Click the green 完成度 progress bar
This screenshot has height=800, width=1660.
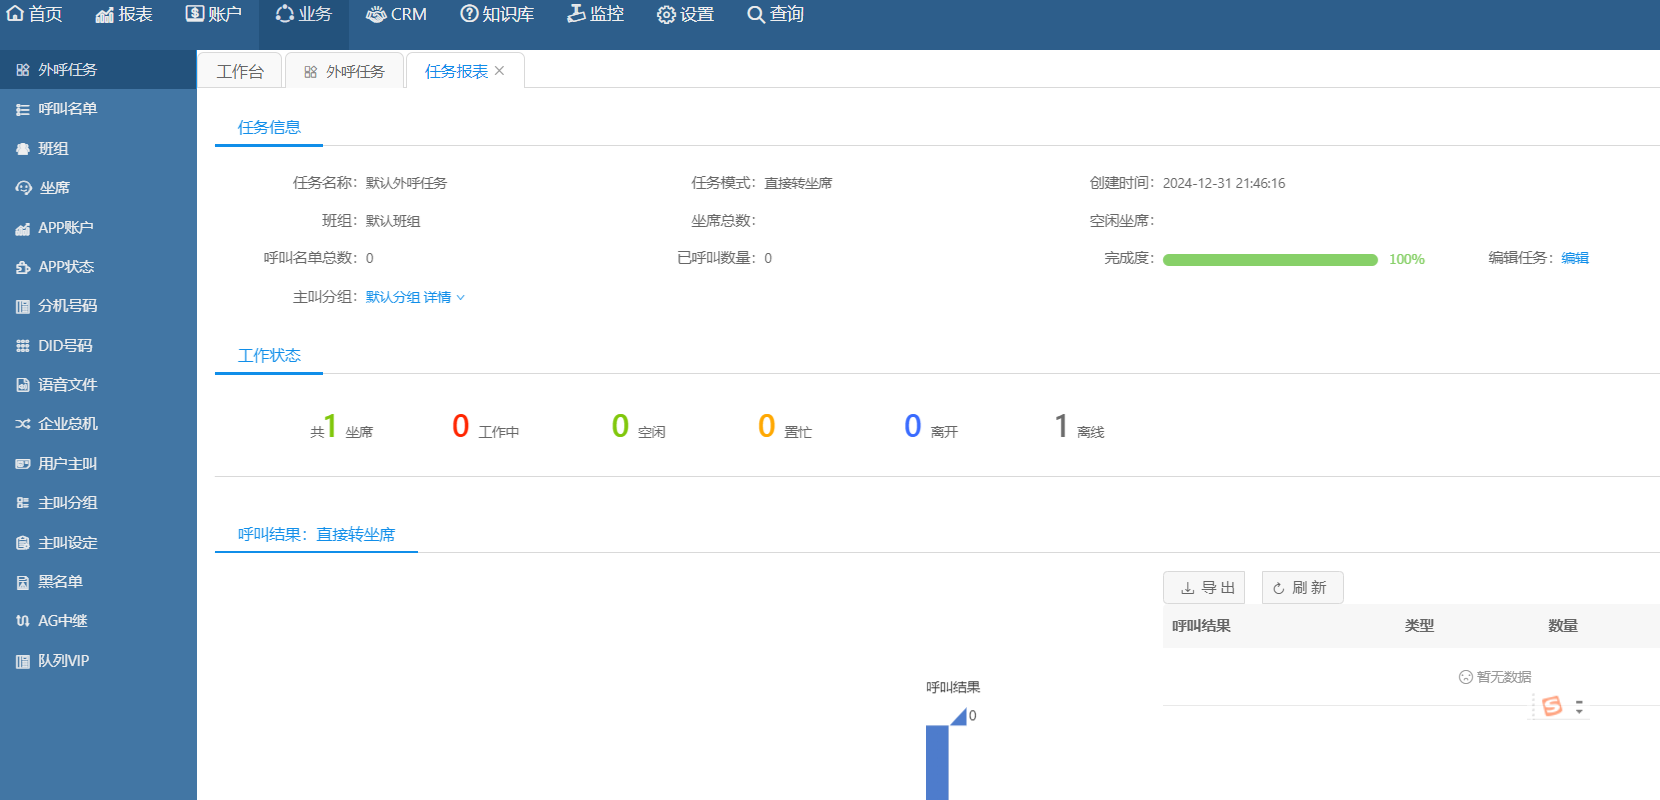tap(1270, 260)
